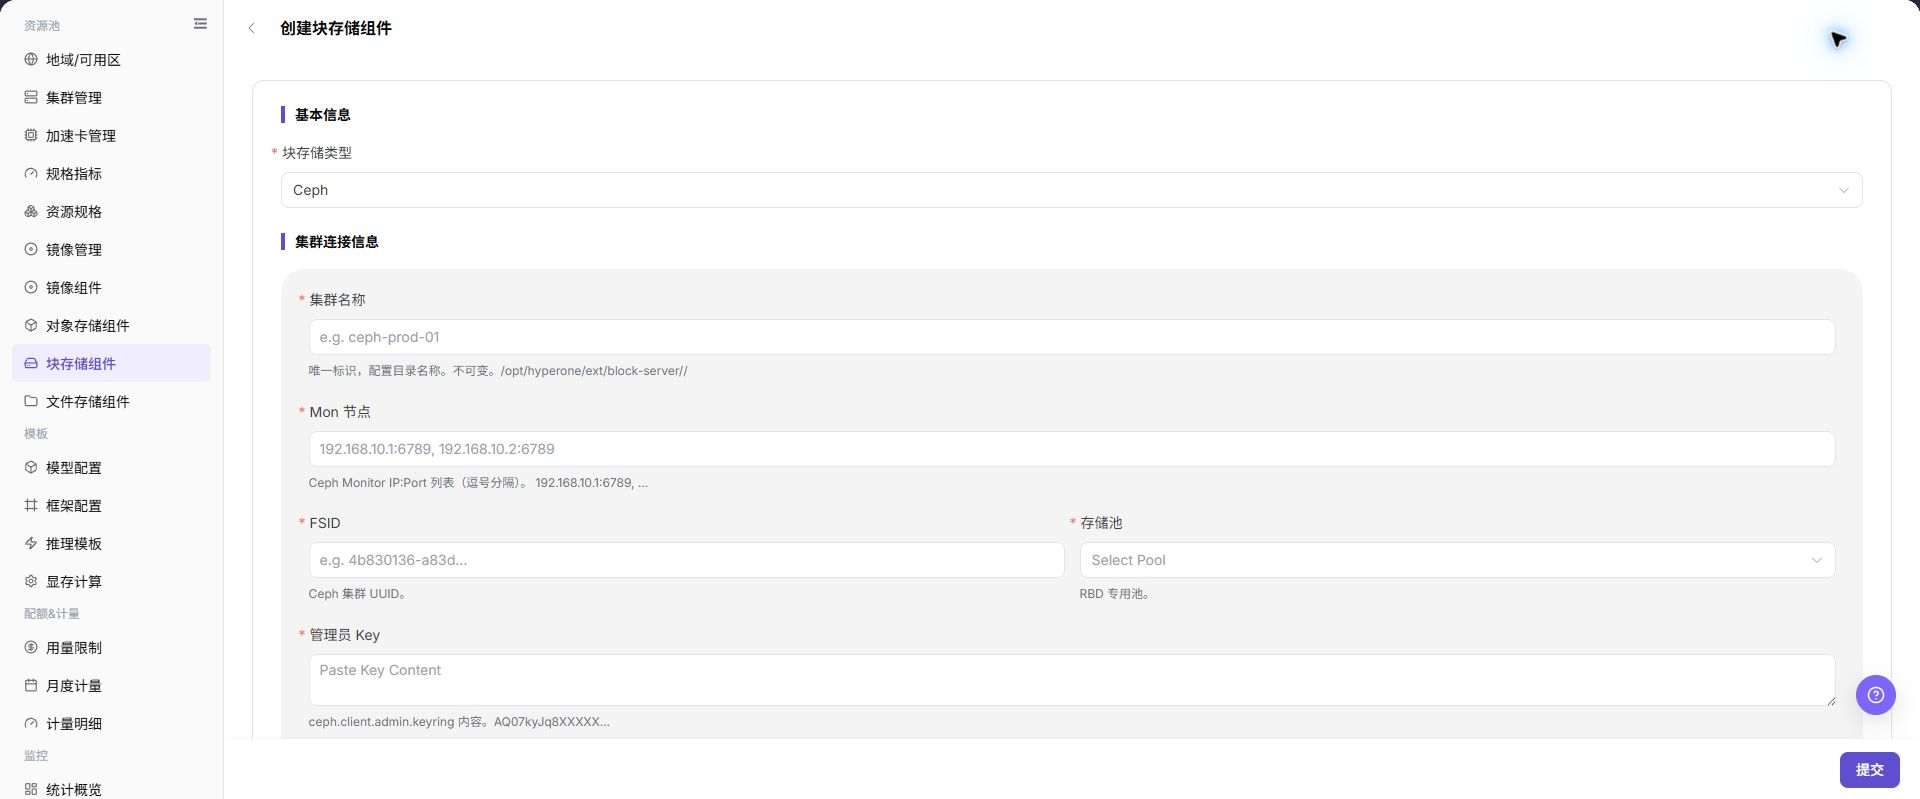Click the dashboard icon beside 统计概览
Image resolution: width=1920 pixels, height=799 pixels.
(x=31, y=790)
